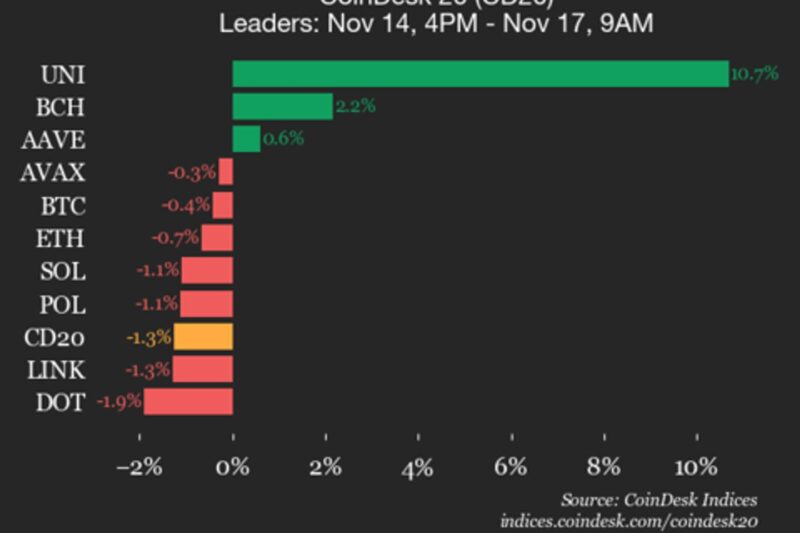Click the Source: CoinDesk Indices text
The image size is (800, 533).
point(658,500)
